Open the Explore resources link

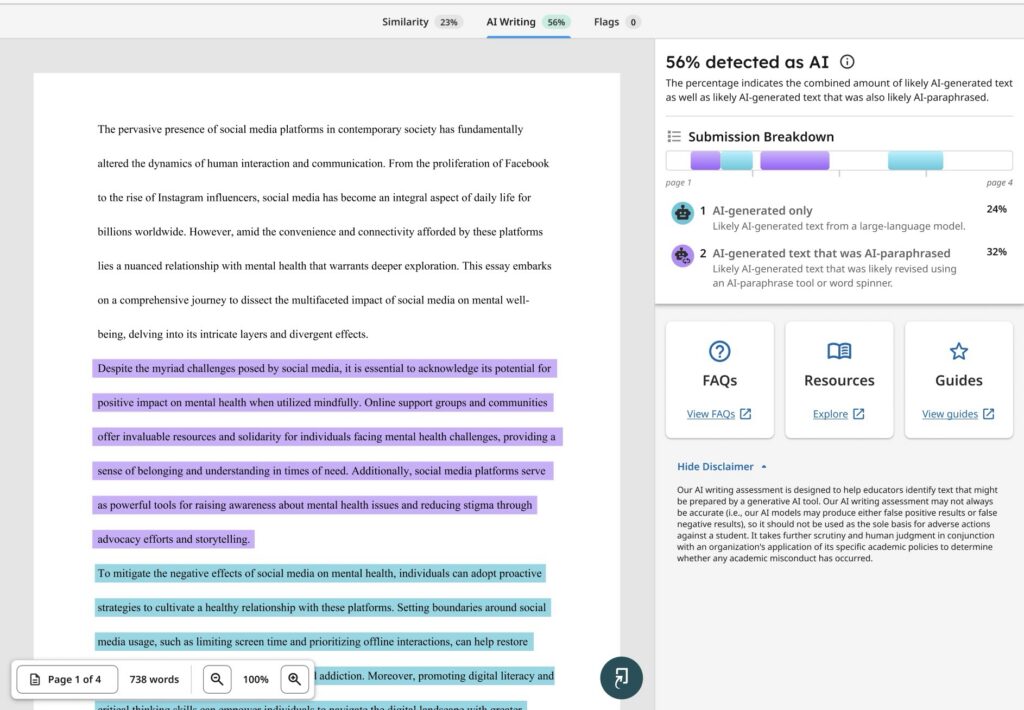(830, 414)
